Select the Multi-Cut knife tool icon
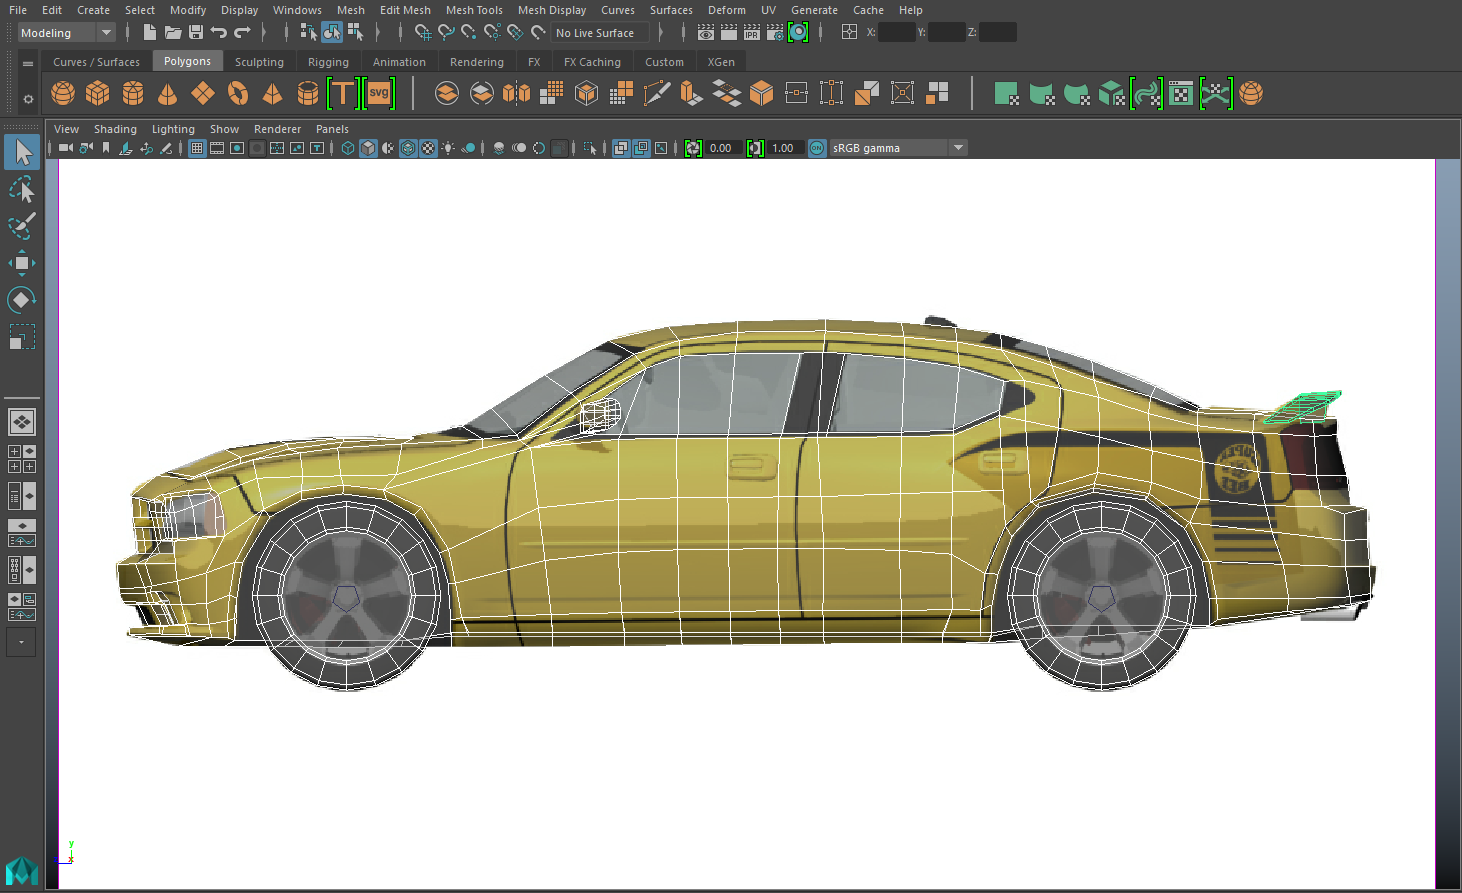 coord(657,94)
